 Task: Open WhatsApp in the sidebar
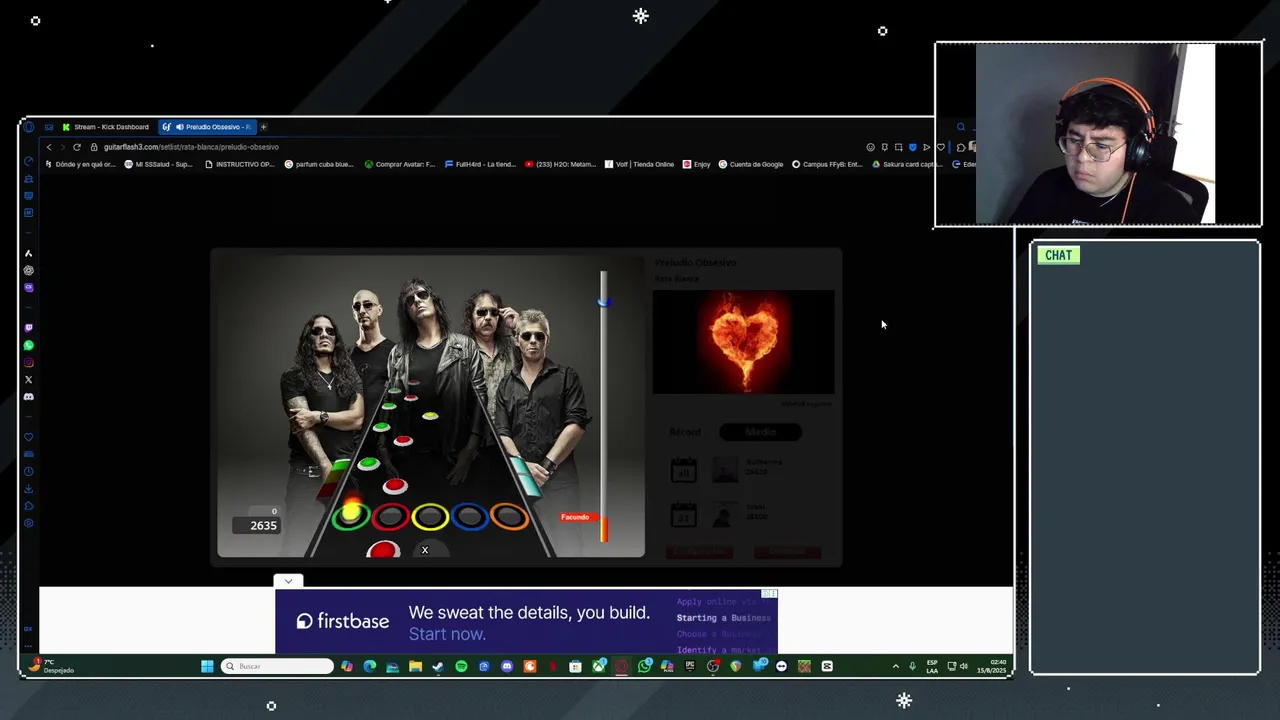click(x=28, y=345)
